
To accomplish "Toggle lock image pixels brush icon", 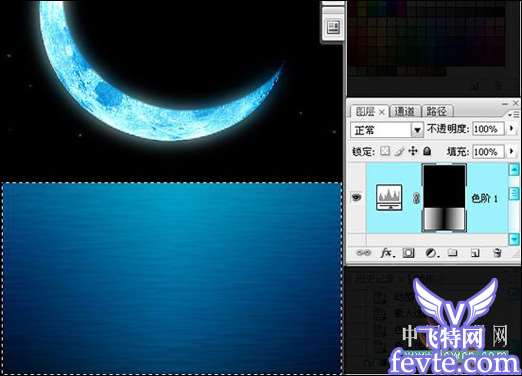I will pos(399,152).
